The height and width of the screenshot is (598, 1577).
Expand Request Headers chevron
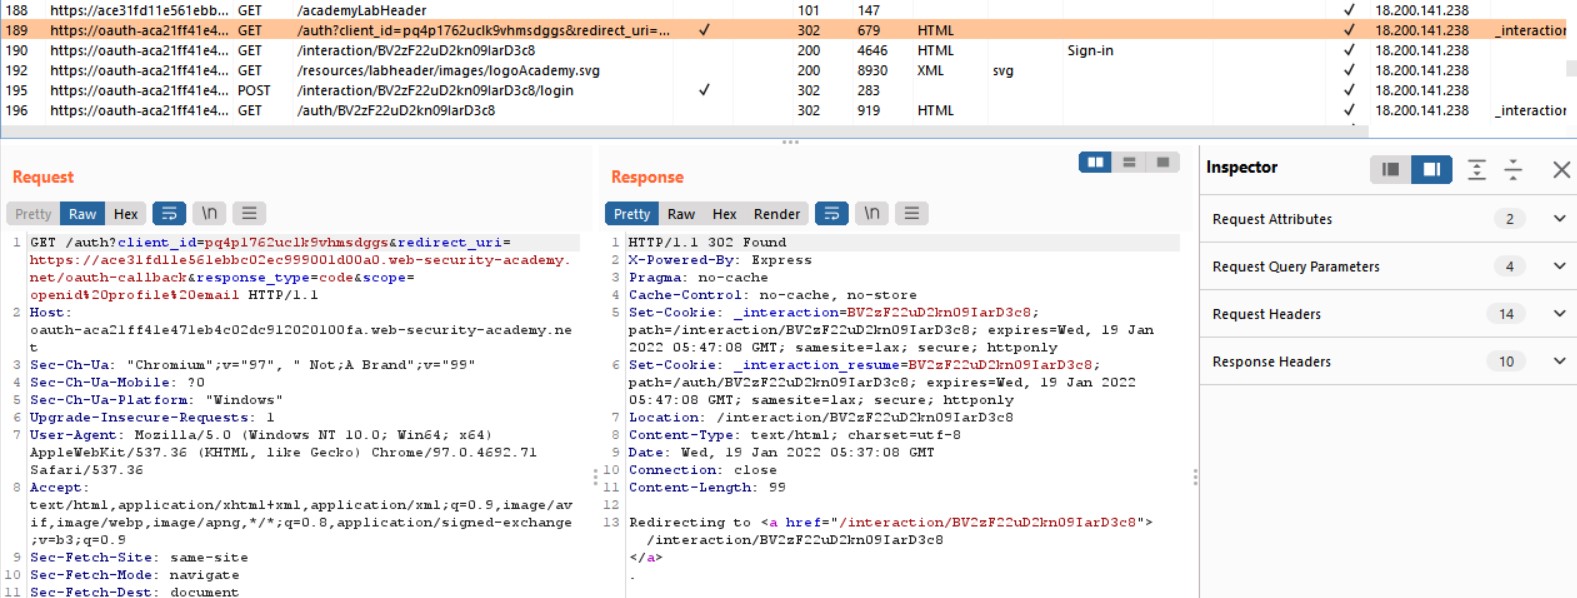click(1559, 313)
